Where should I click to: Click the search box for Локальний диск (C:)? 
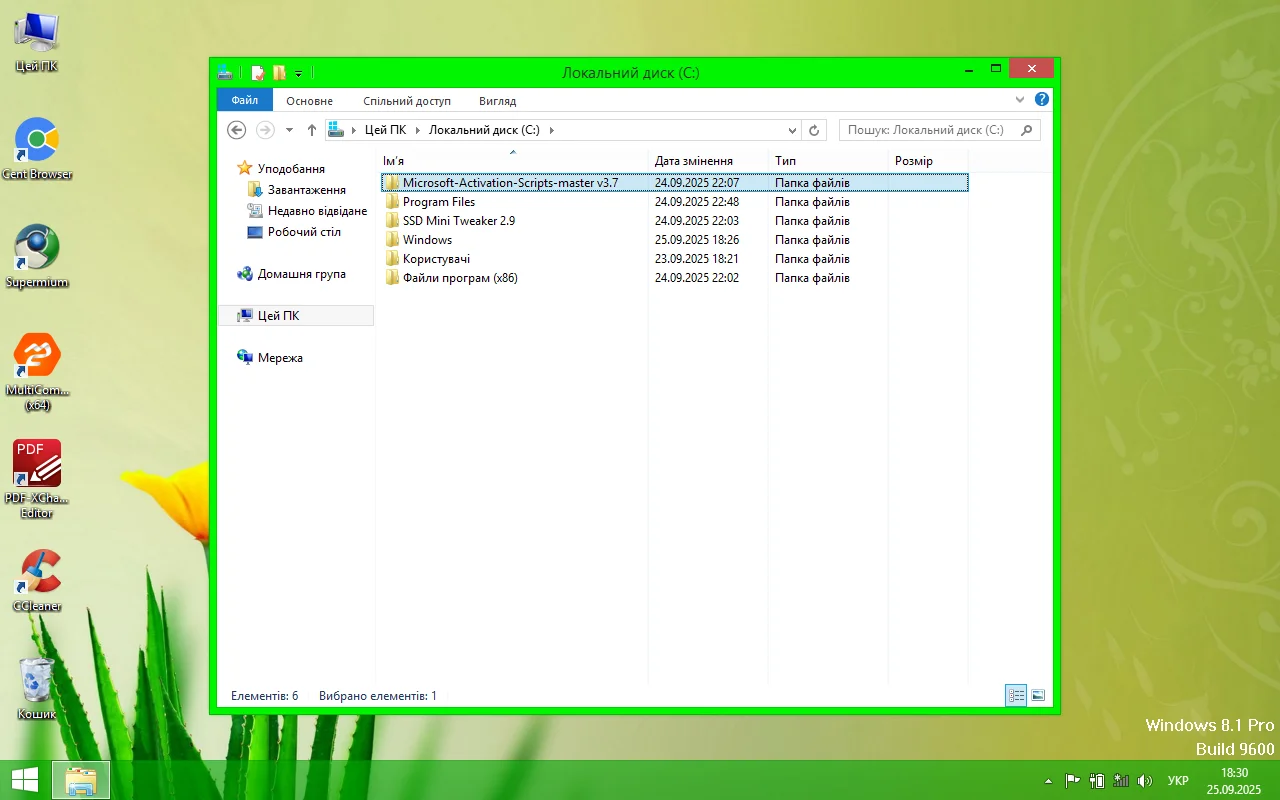pos(926,130)
